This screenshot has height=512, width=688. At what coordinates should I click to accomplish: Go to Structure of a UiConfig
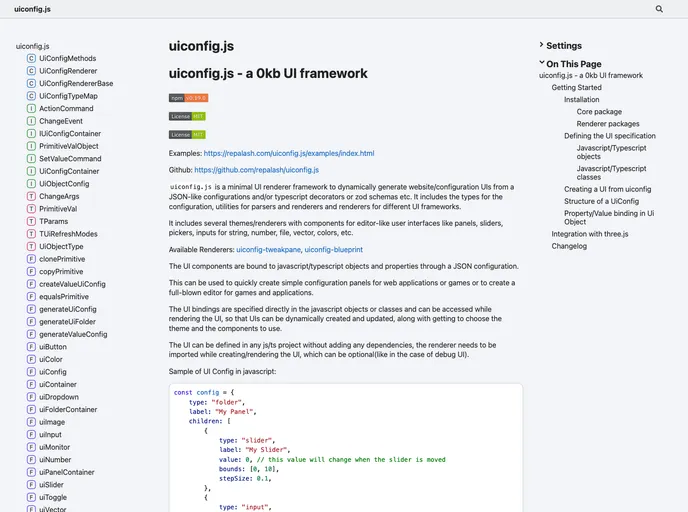(601, 201)
